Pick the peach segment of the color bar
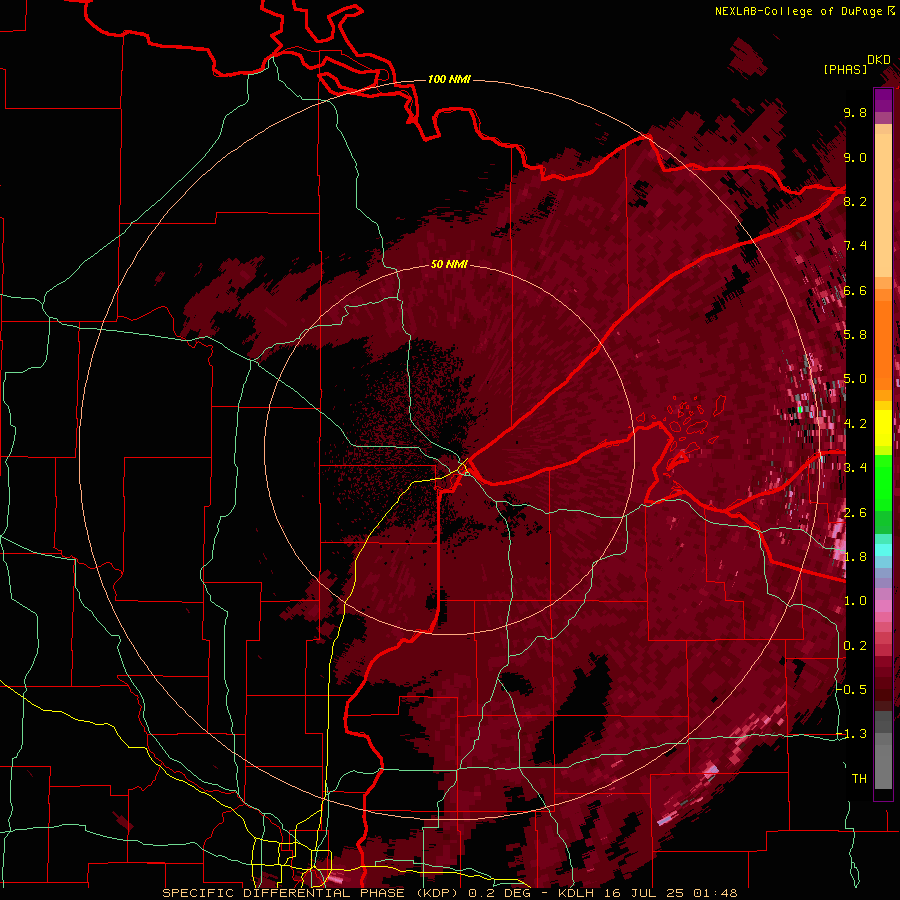900x900 pixels. [883, 205]
